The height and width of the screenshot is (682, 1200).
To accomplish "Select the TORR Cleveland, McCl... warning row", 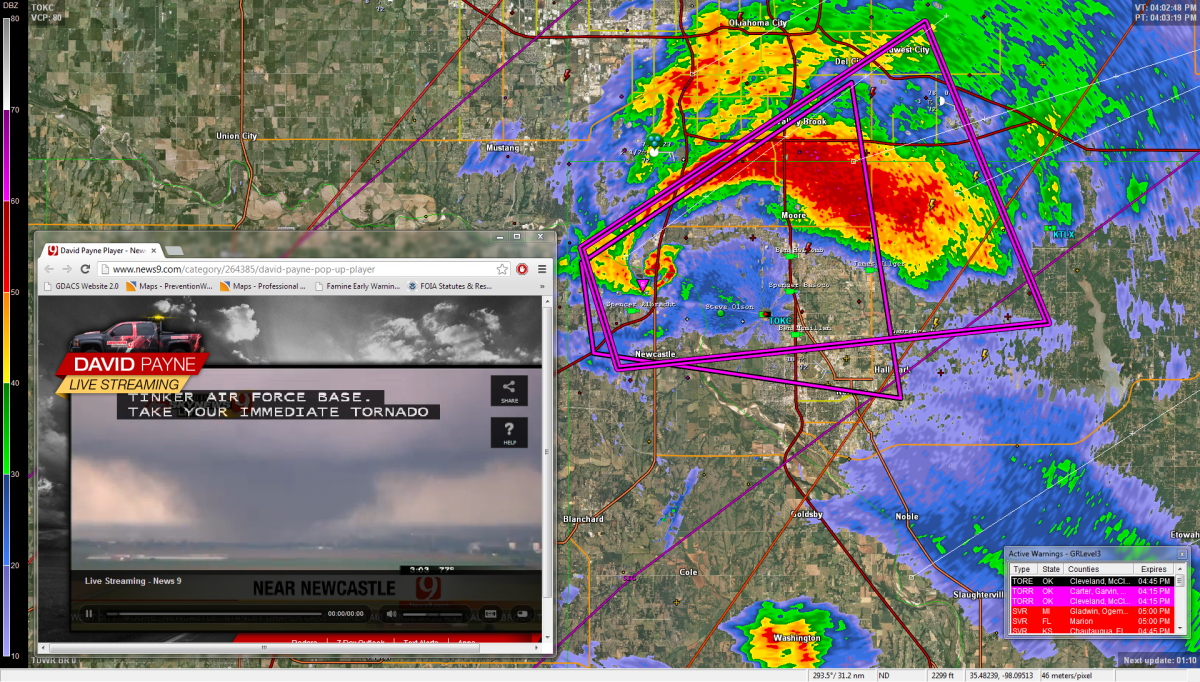I will pos(1091,601).
